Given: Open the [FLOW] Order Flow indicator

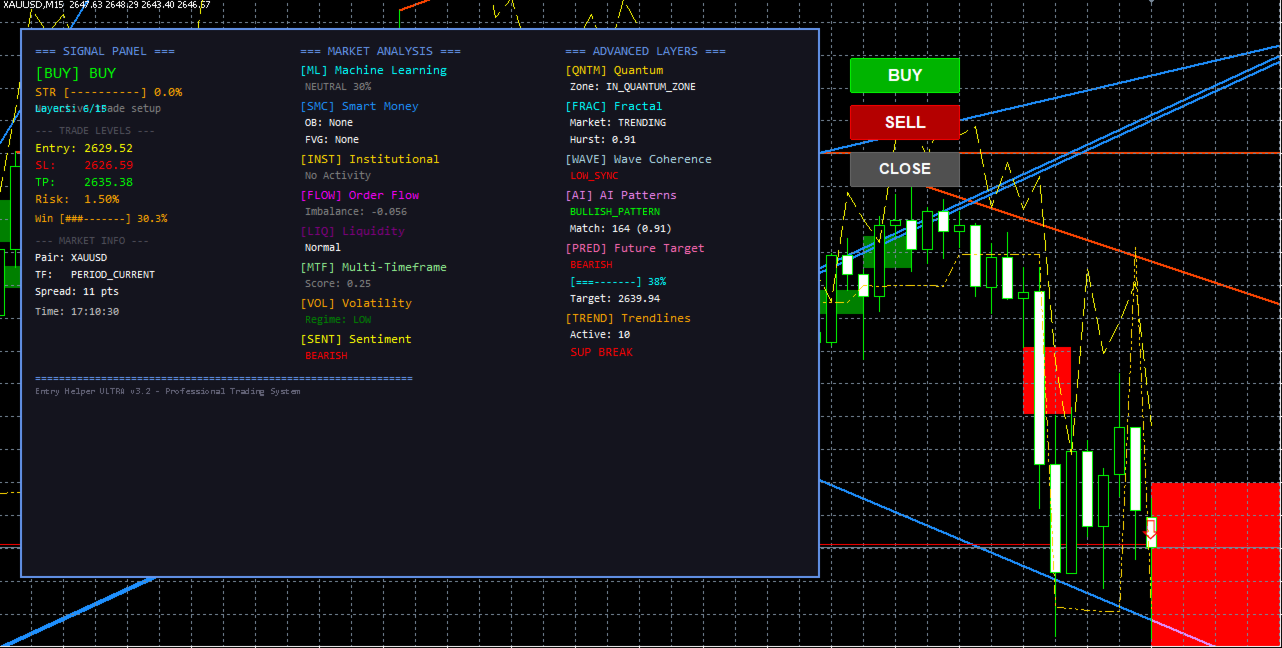Looking at the screenshot, I should tap(360, 195).
